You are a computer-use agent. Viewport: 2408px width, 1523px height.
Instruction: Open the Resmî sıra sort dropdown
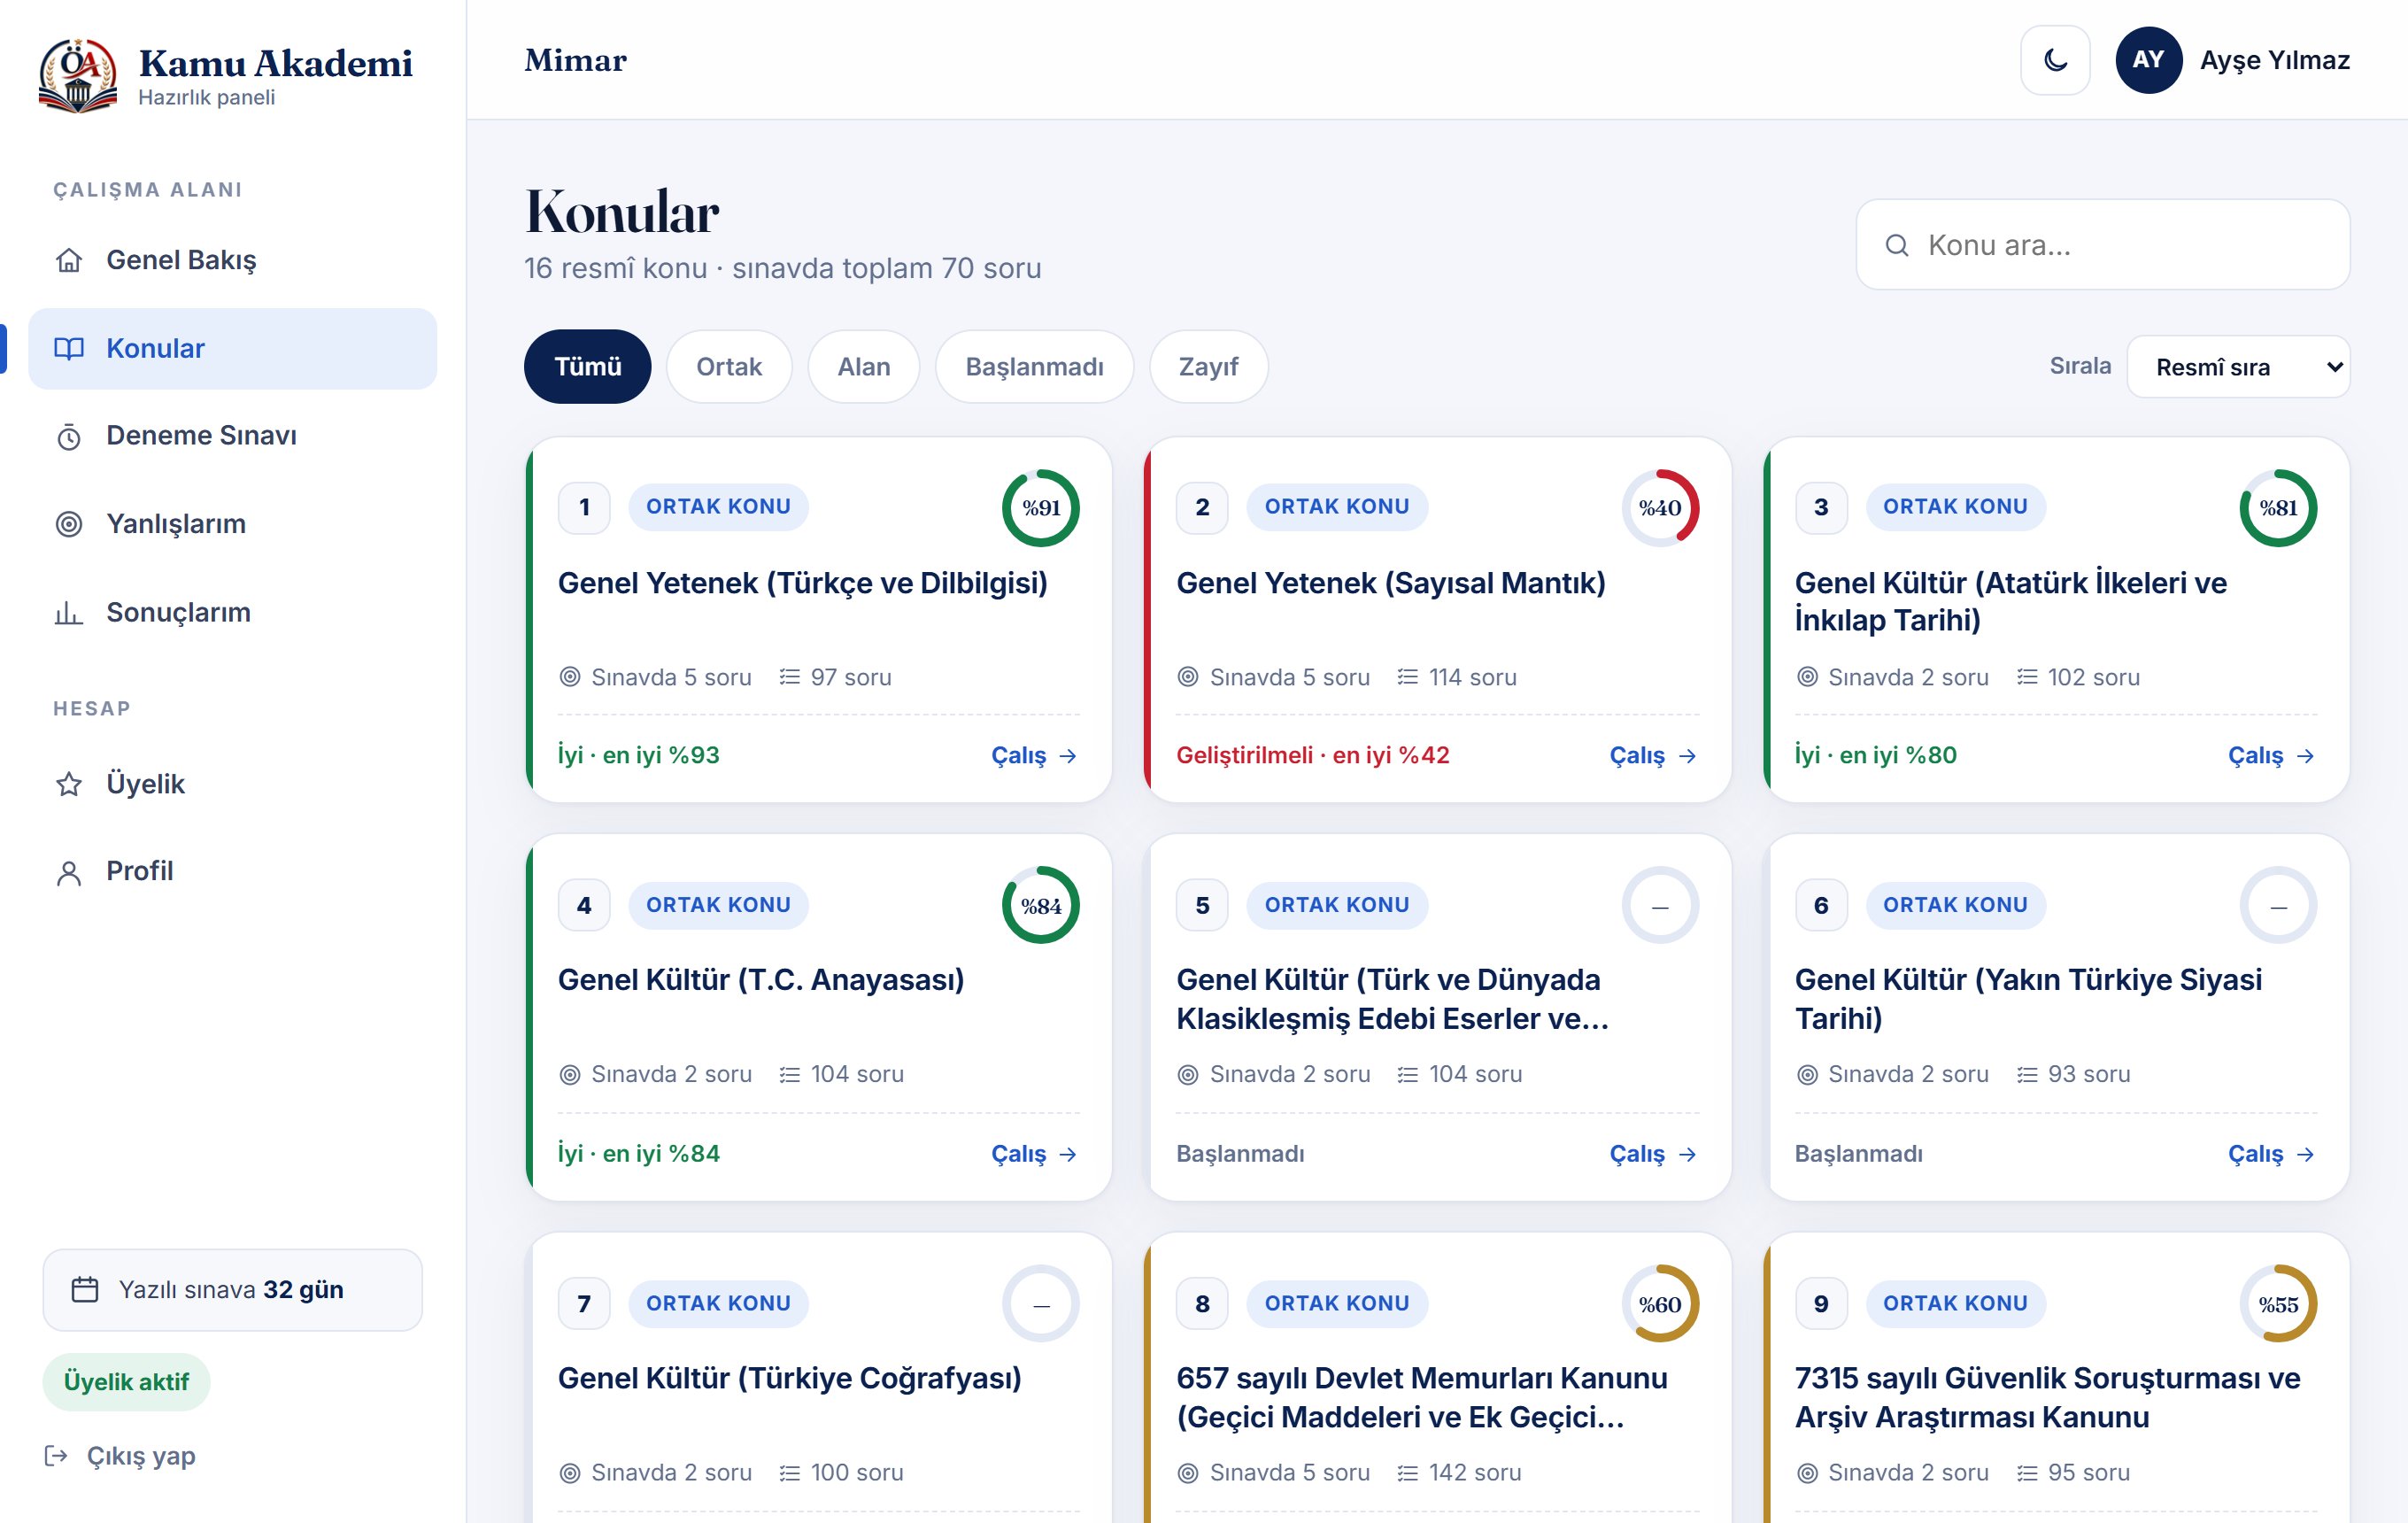pos(2237,367)
